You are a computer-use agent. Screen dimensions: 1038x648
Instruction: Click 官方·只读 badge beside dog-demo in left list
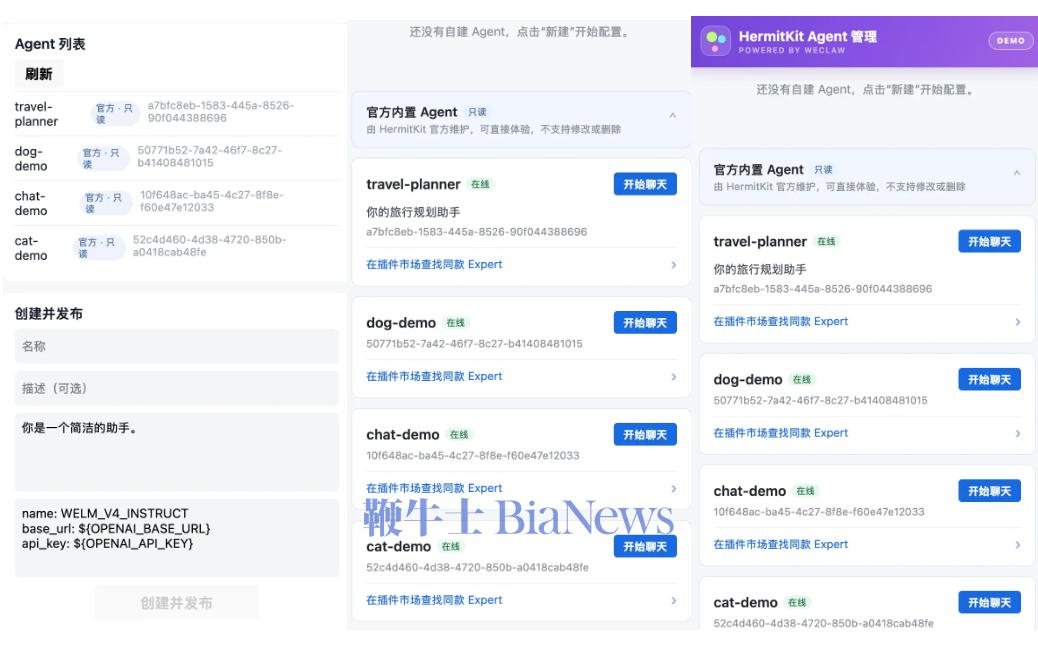101,158
